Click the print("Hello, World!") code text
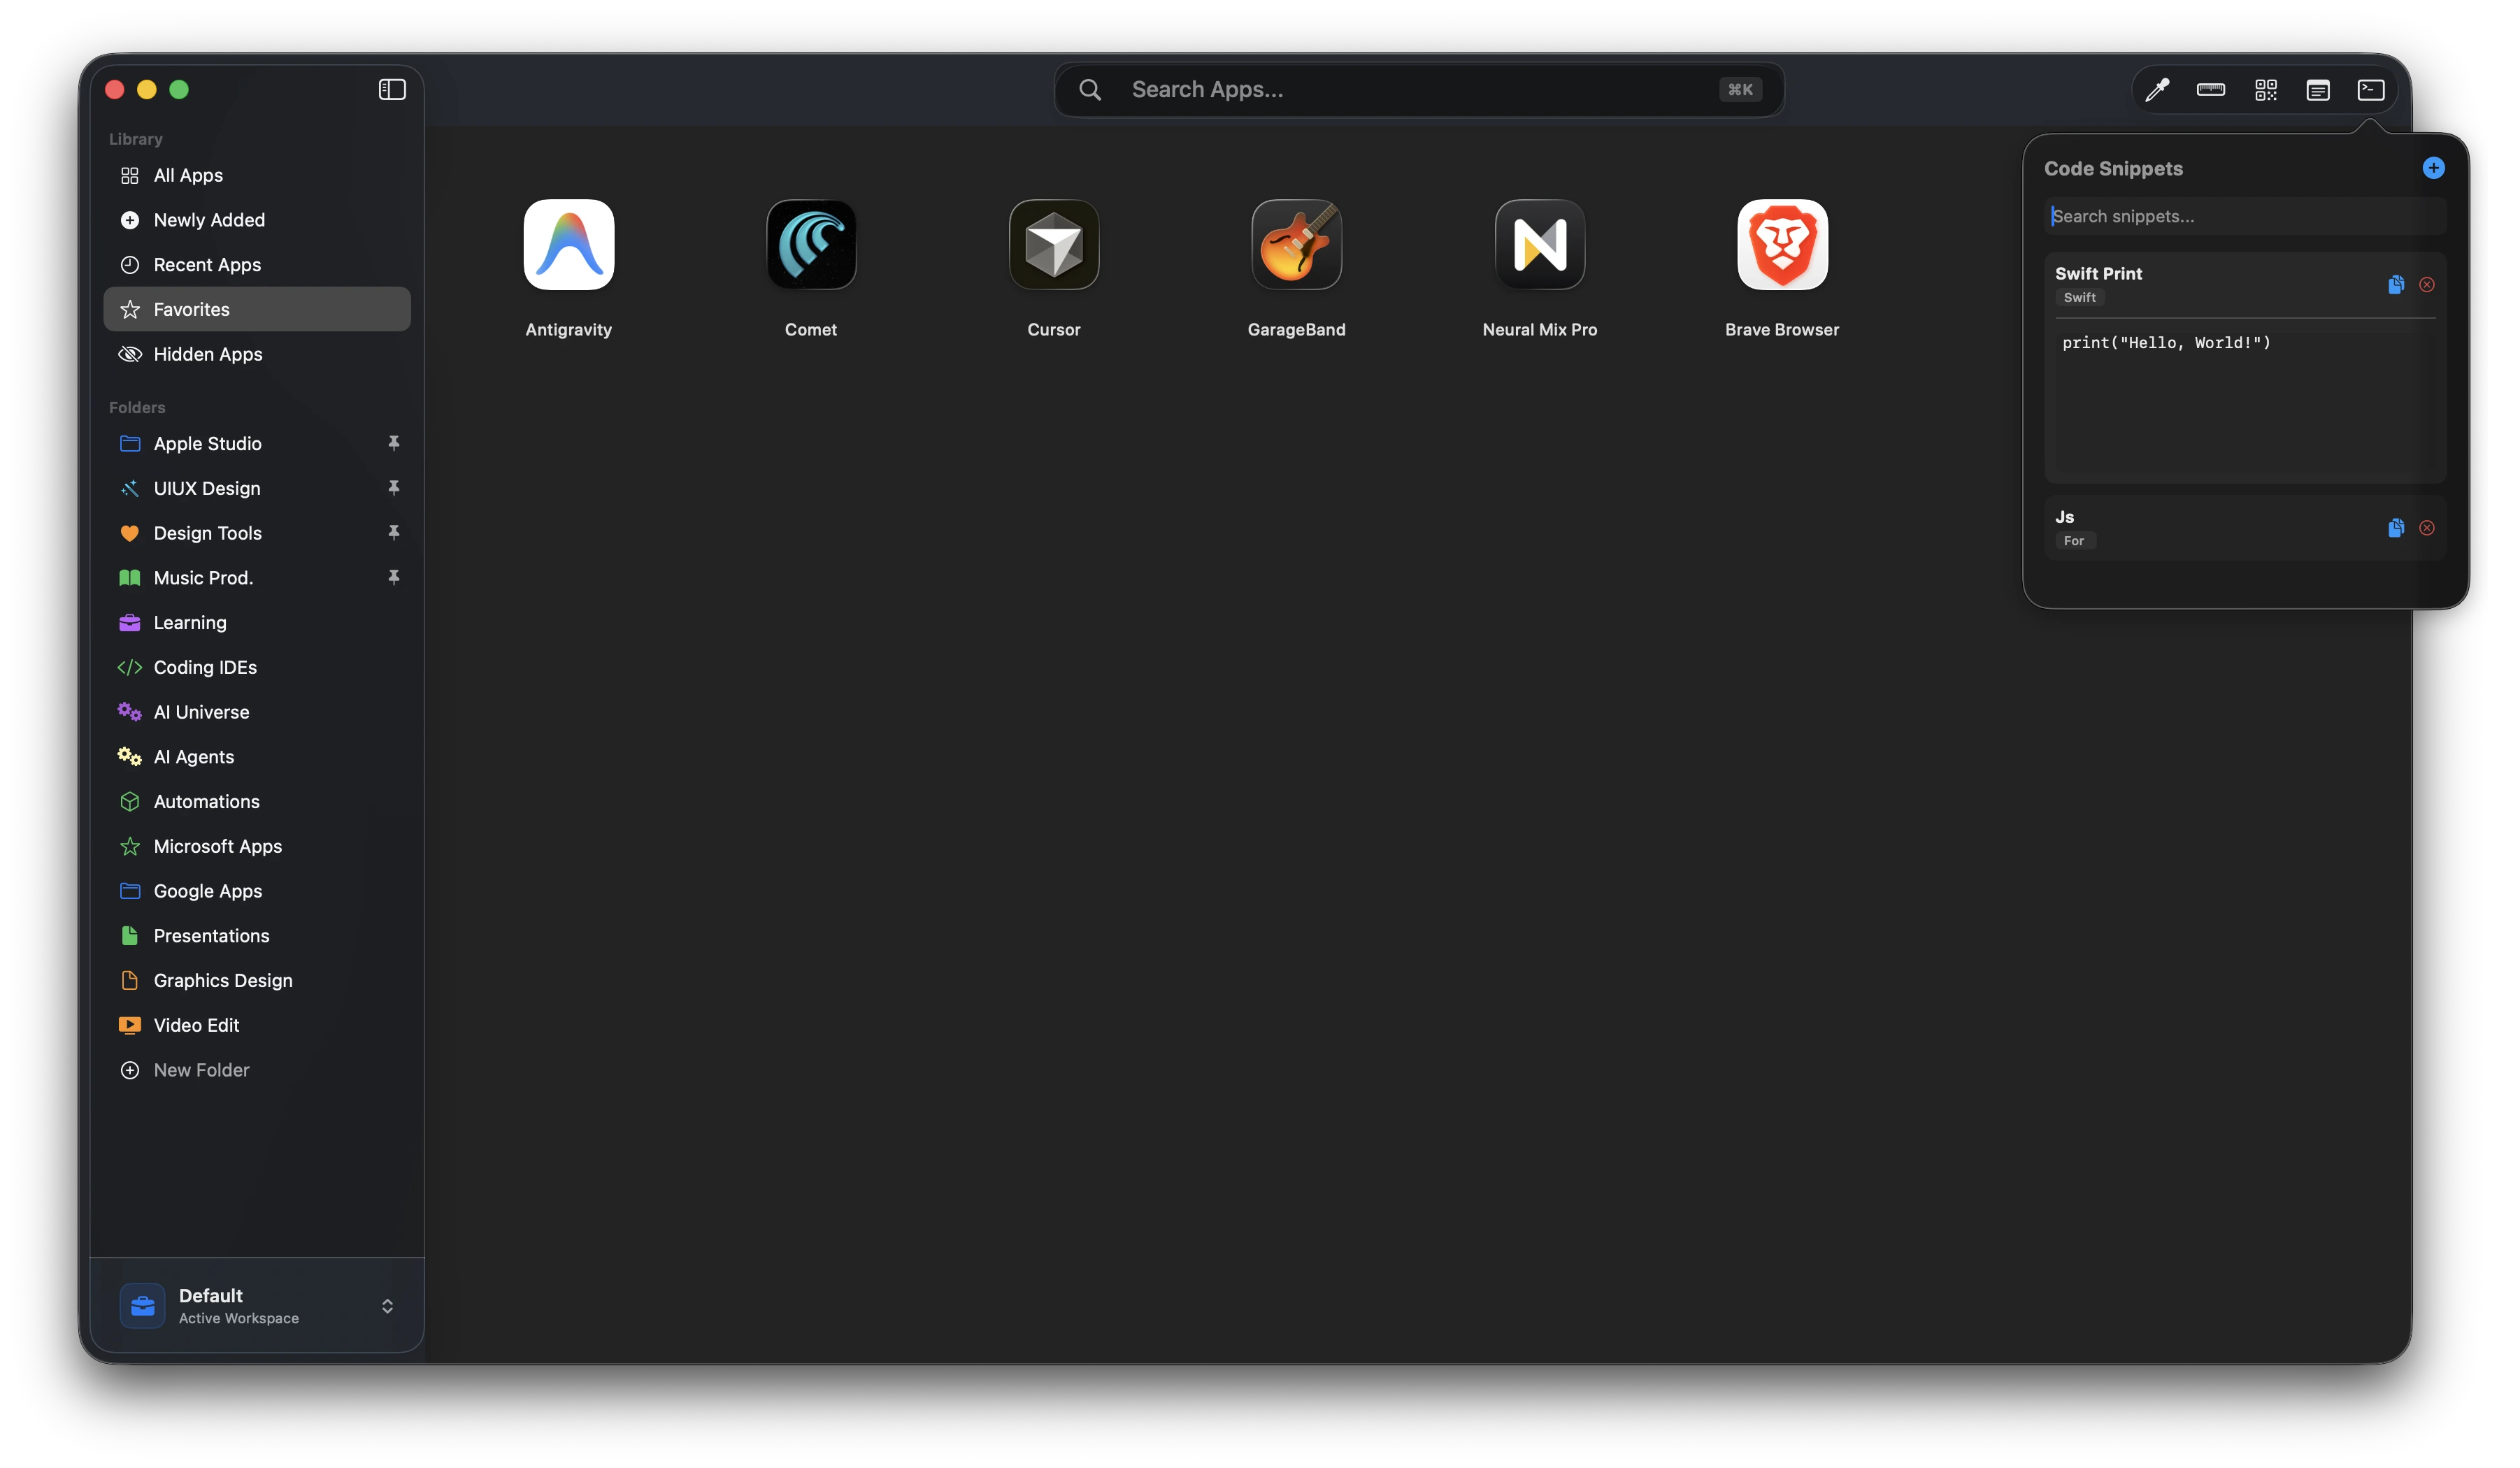 point(2166,343)
